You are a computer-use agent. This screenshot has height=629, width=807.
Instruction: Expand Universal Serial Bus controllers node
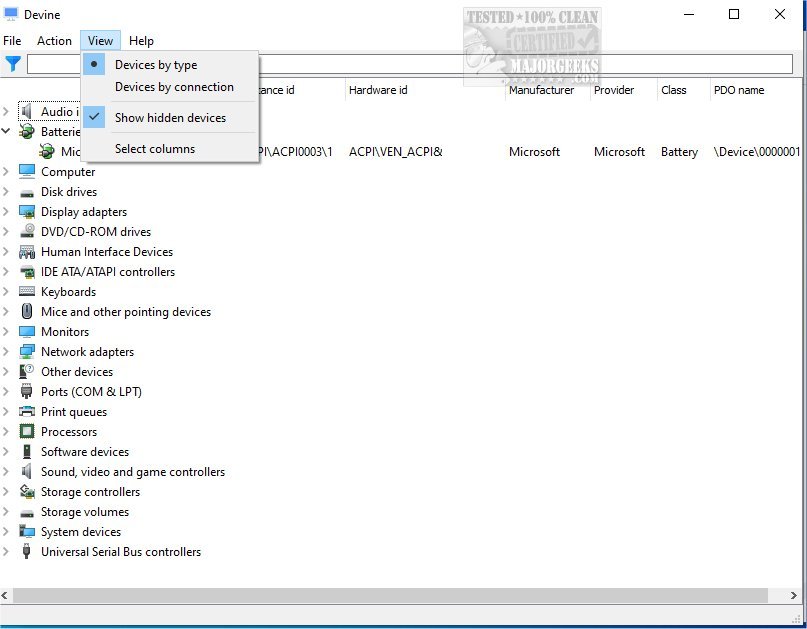point(6,551)
